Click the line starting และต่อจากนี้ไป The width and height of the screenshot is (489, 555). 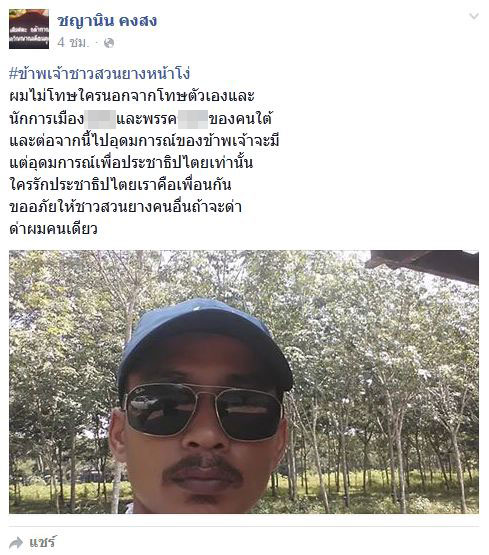point(144,141)
